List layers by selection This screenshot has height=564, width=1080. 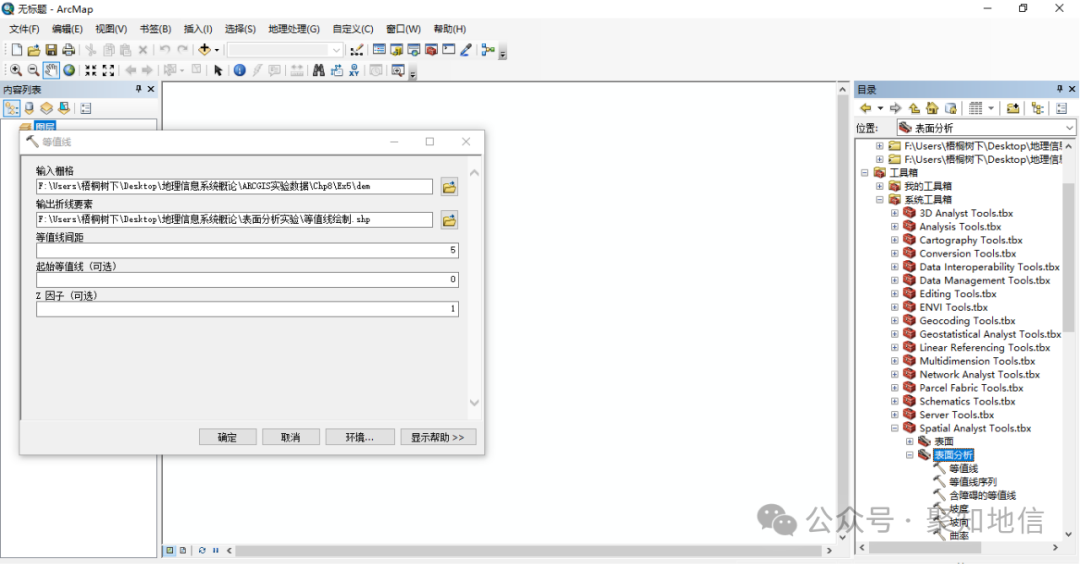(x=64, y=108)
